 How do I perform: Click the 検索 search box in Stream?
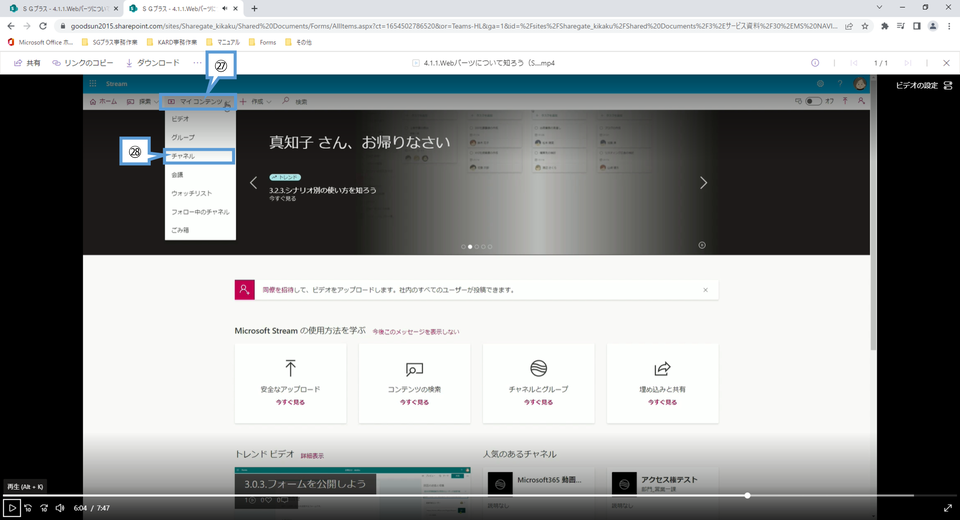pyautogui.click(x=296, y=102)
